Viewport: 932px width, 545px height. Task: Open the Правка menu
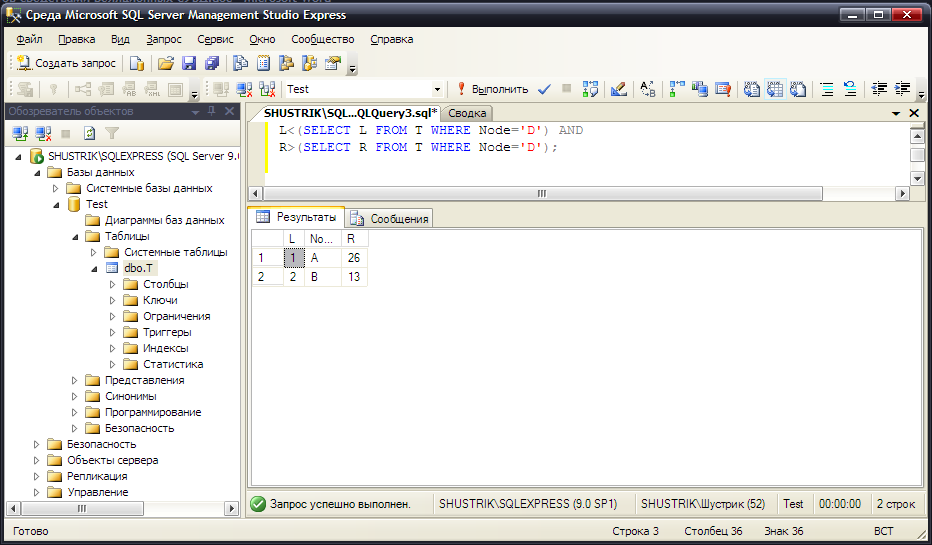77,39
